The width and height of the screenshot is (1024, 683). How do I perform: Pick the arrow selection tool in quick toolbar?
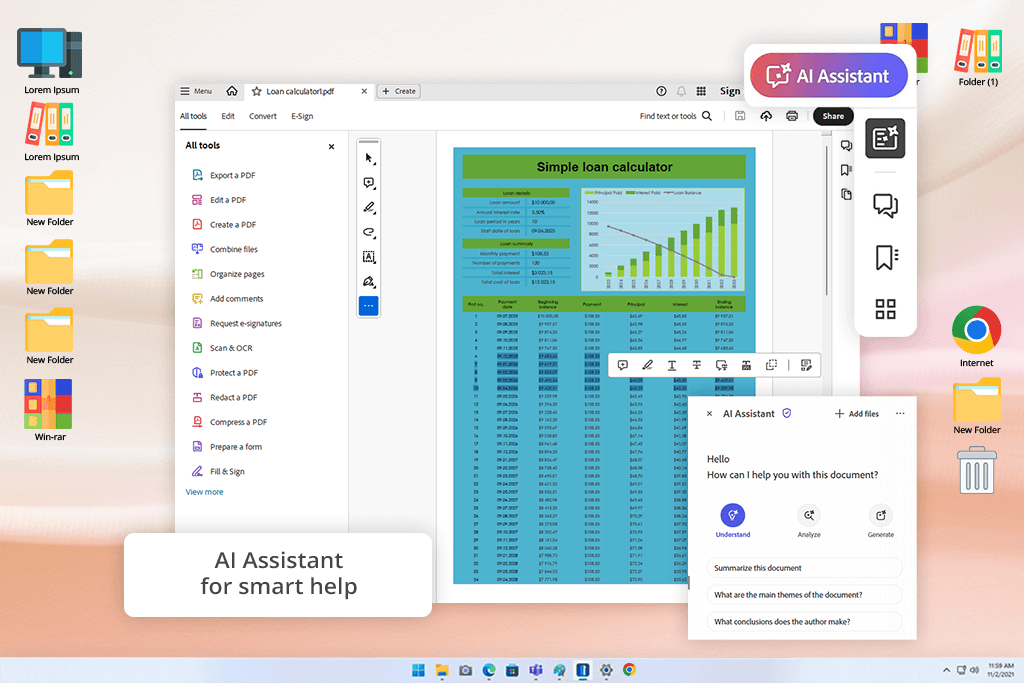point(369,159)
